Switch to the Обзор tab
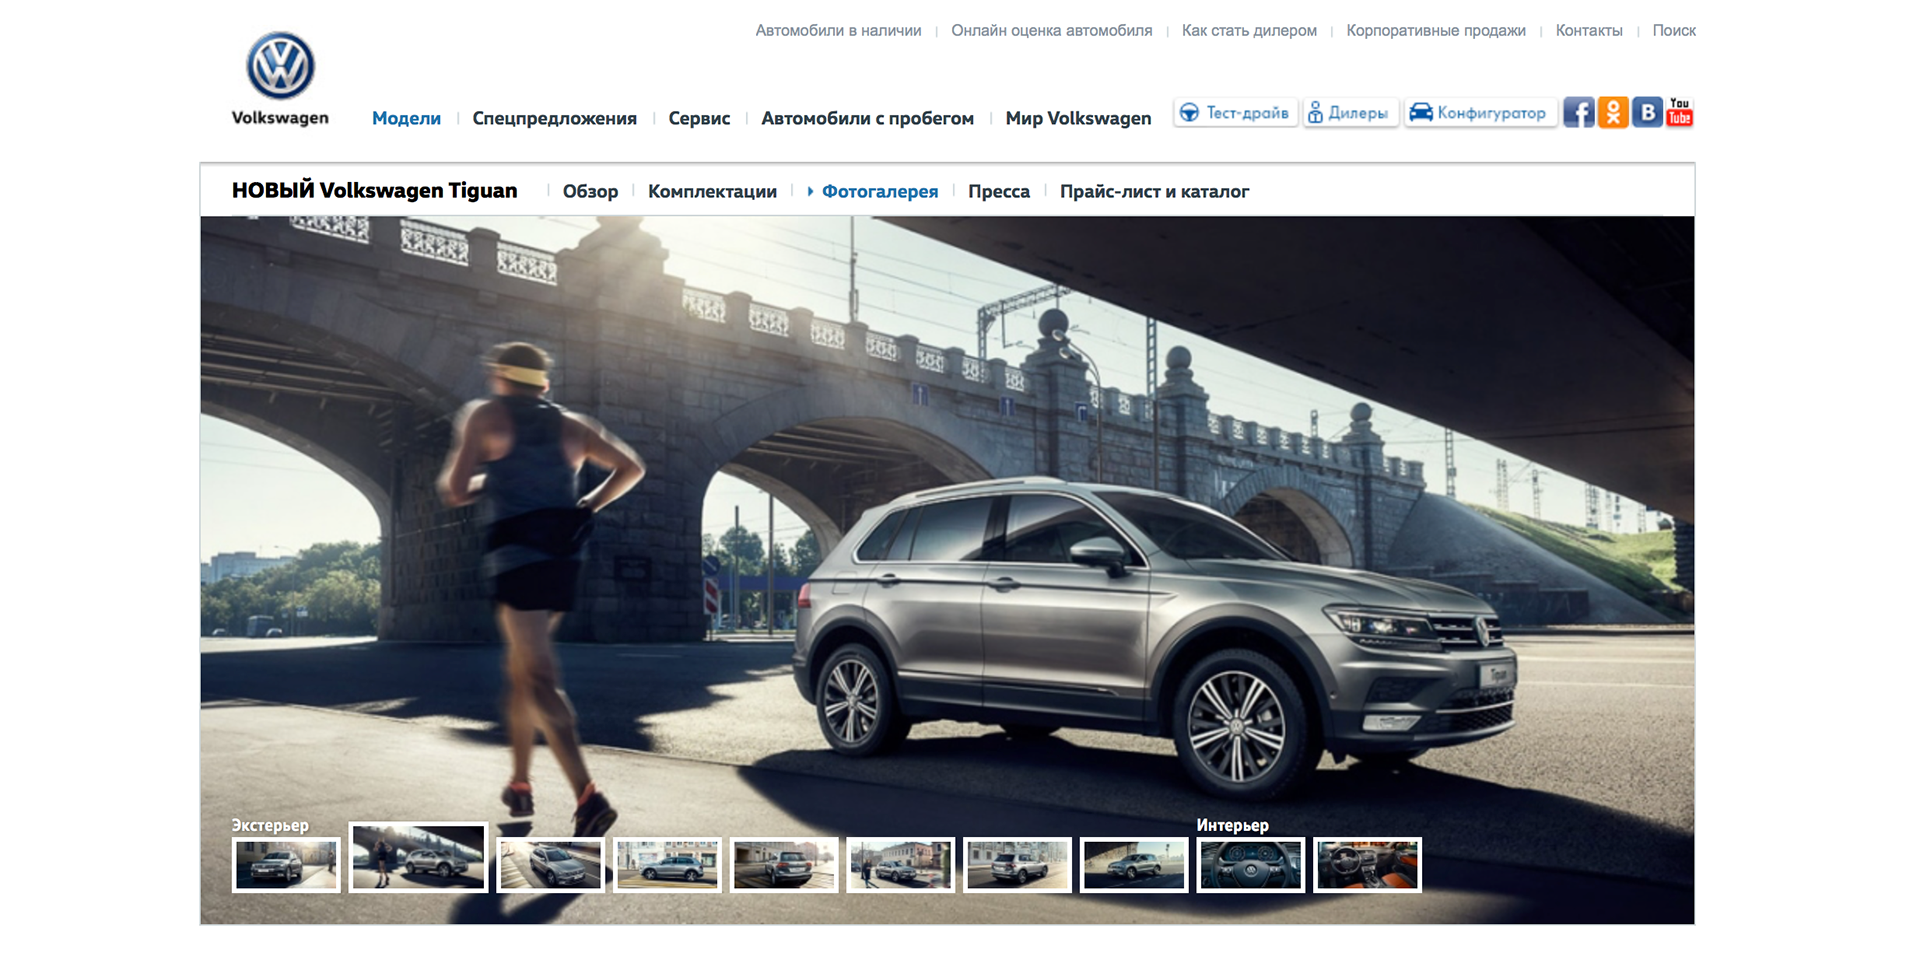The width and height of the screenshot is (1920, 974). (x=590, y=191)
